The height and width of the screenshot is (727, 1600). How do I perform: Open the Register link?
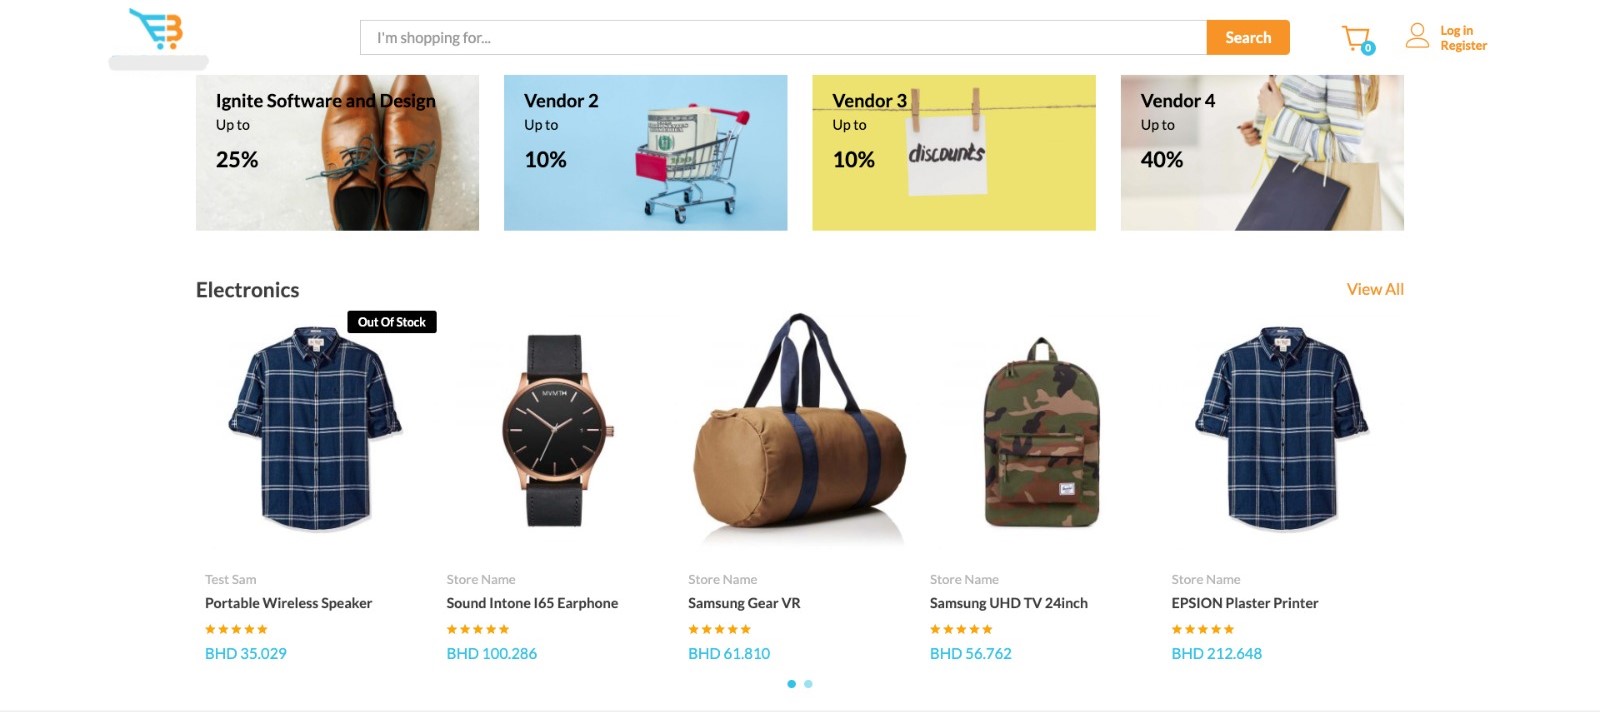(x=1463, y=46)
